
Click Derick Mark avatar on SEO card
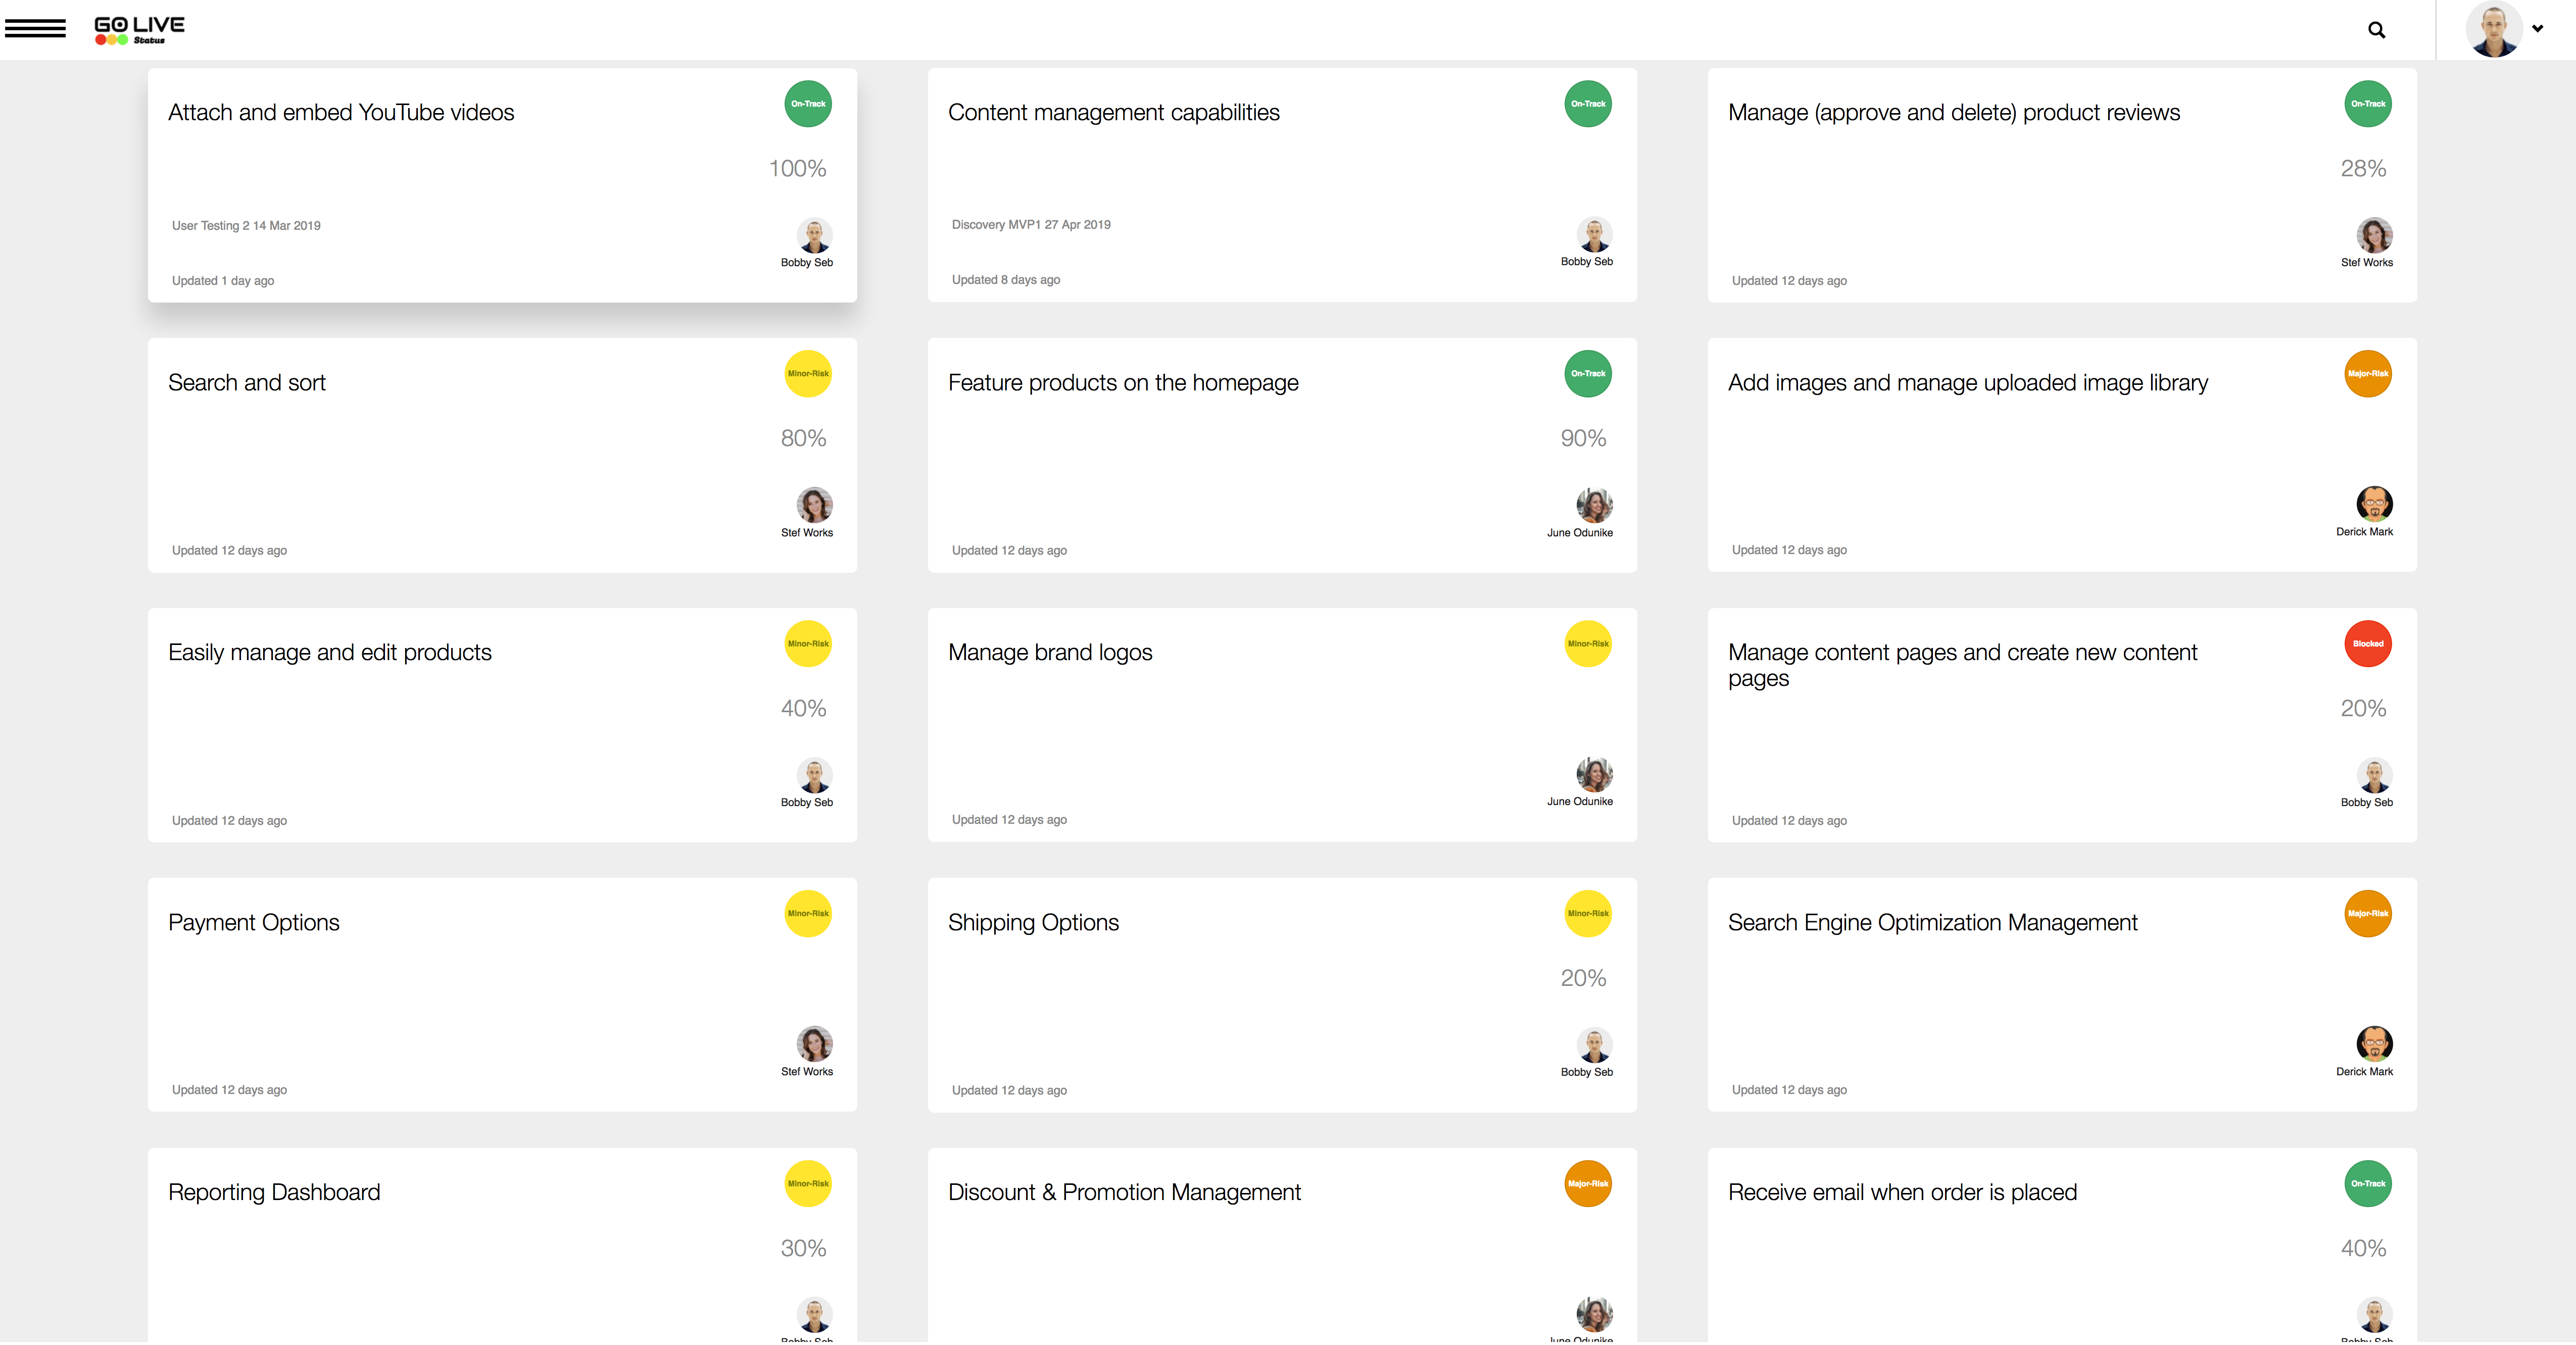click(2374, 1044)
